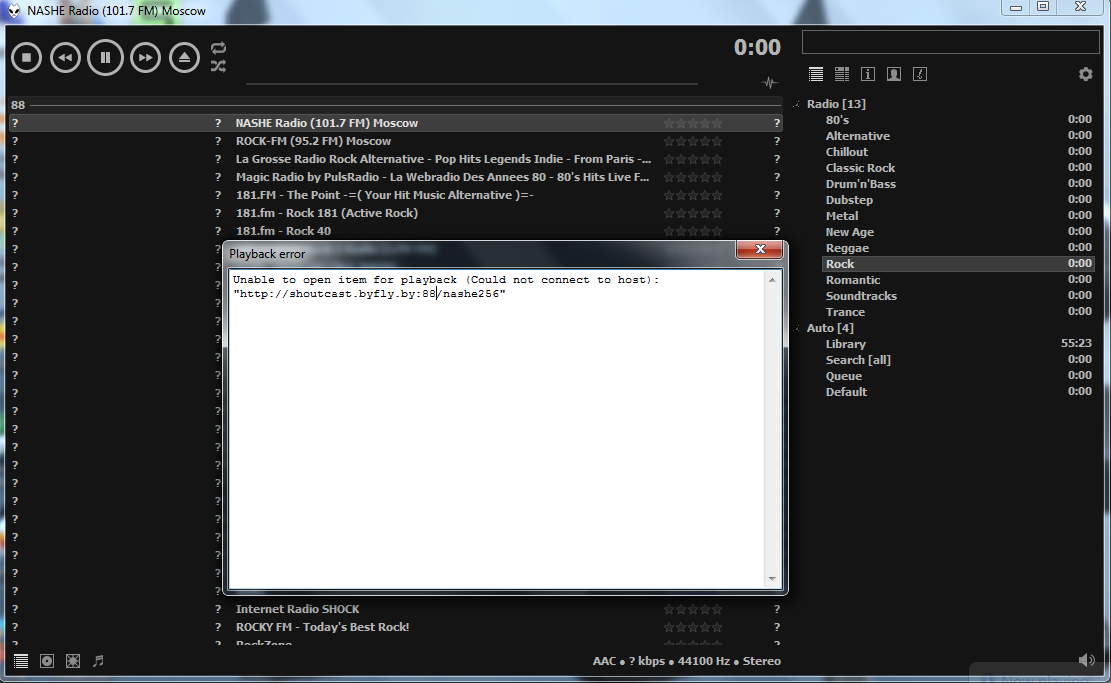Toggle repeat playback mode

click(218, 48)
